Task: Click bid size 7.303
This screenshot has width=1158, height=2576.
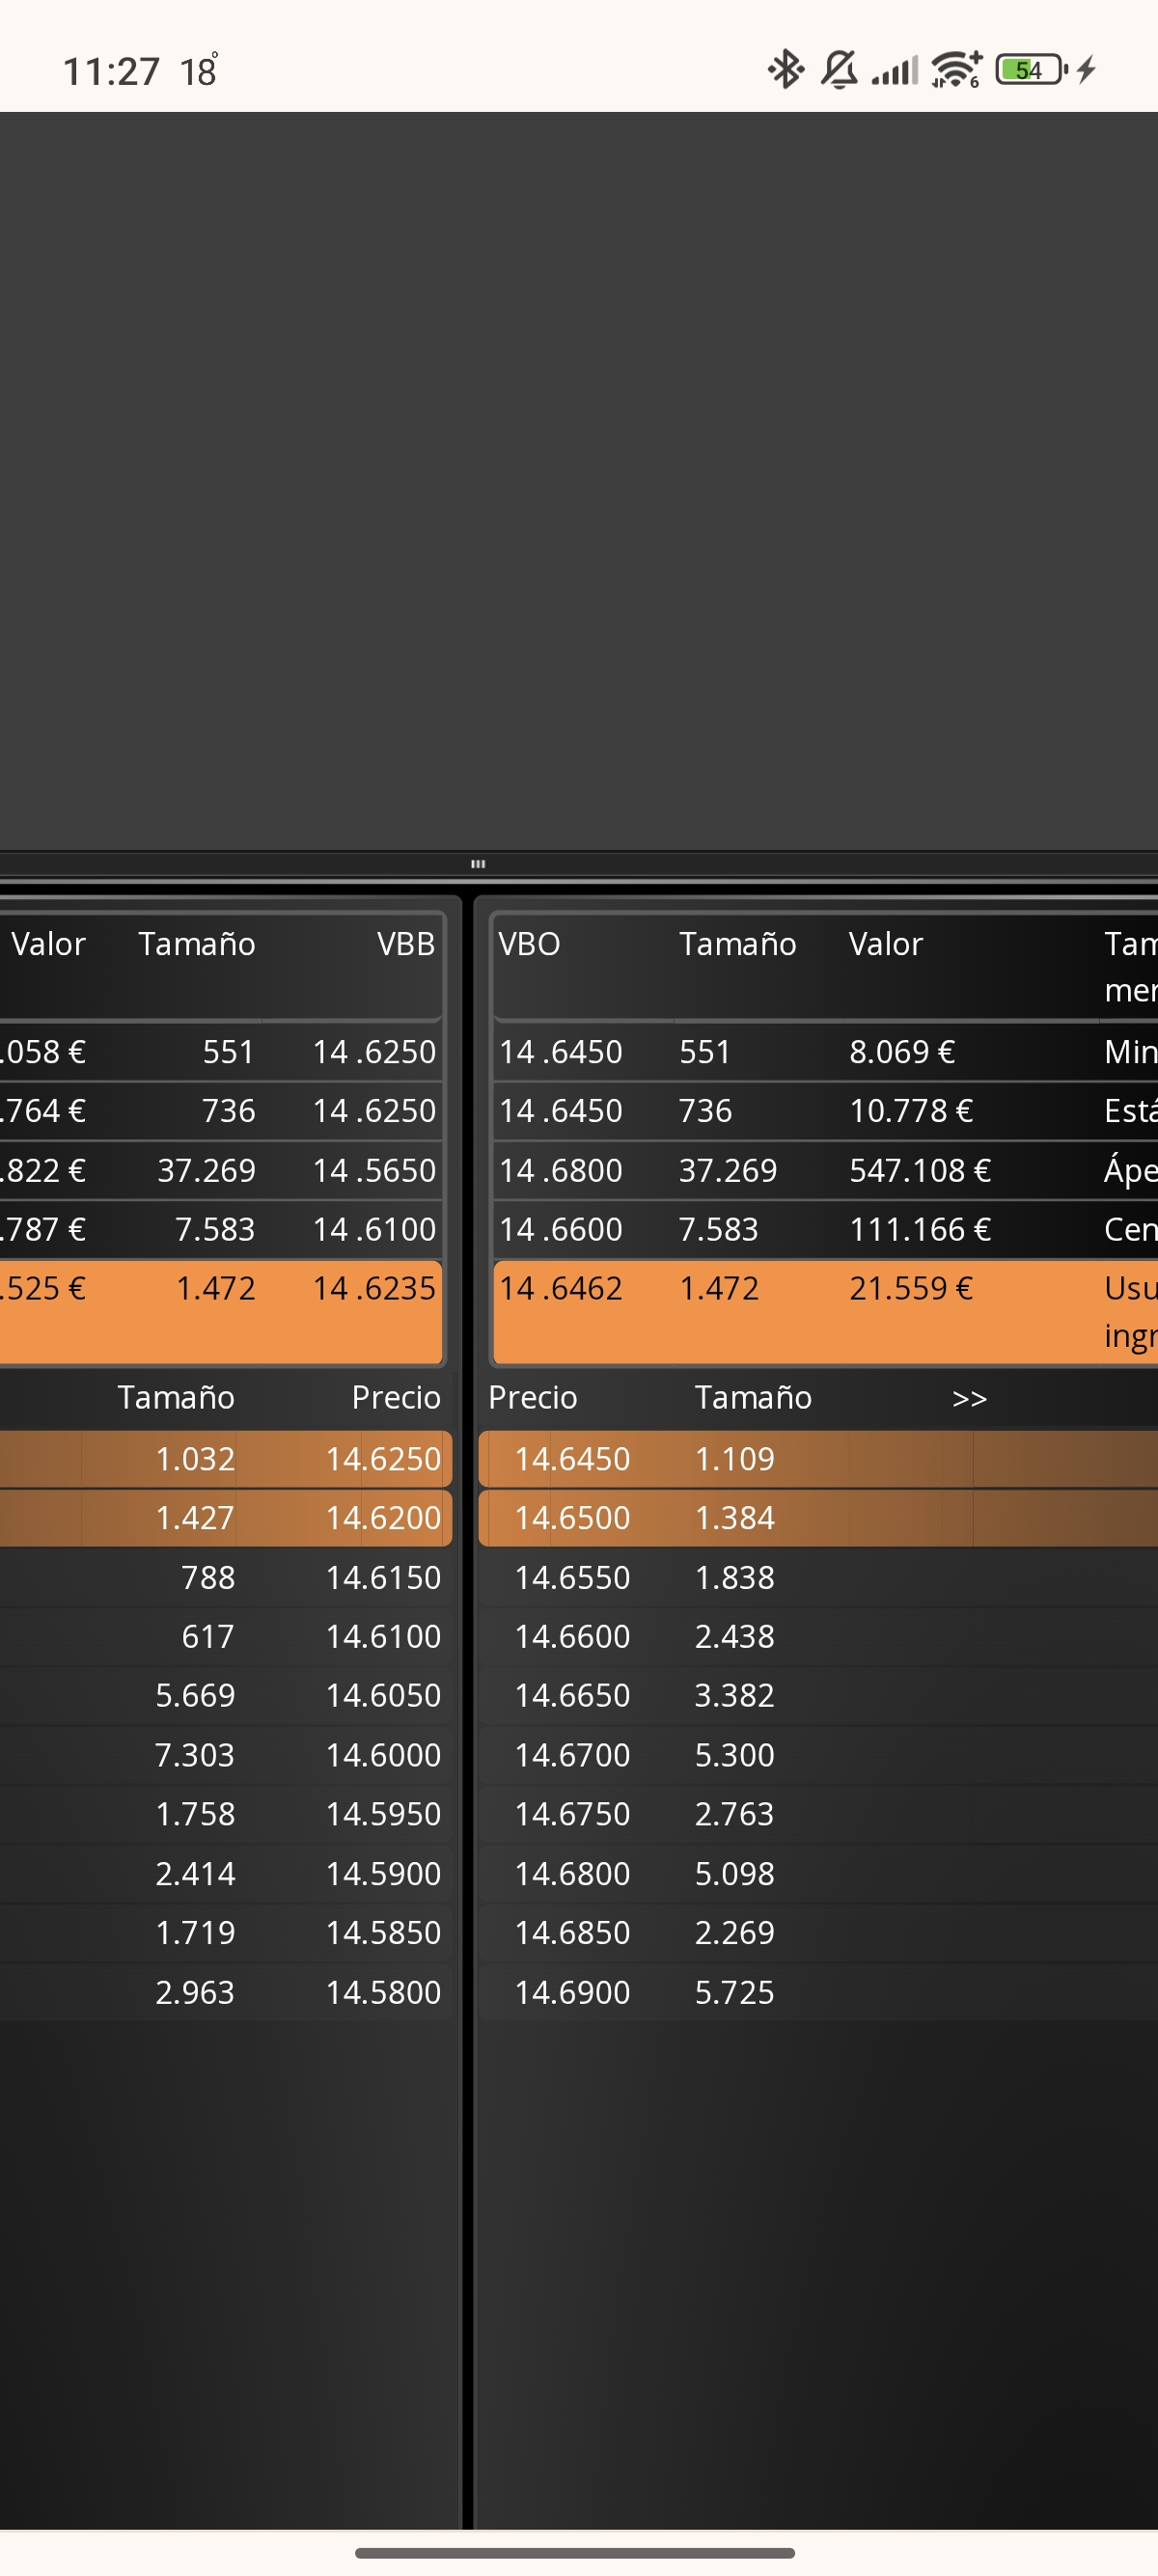Action: [x=195, y=1755]
